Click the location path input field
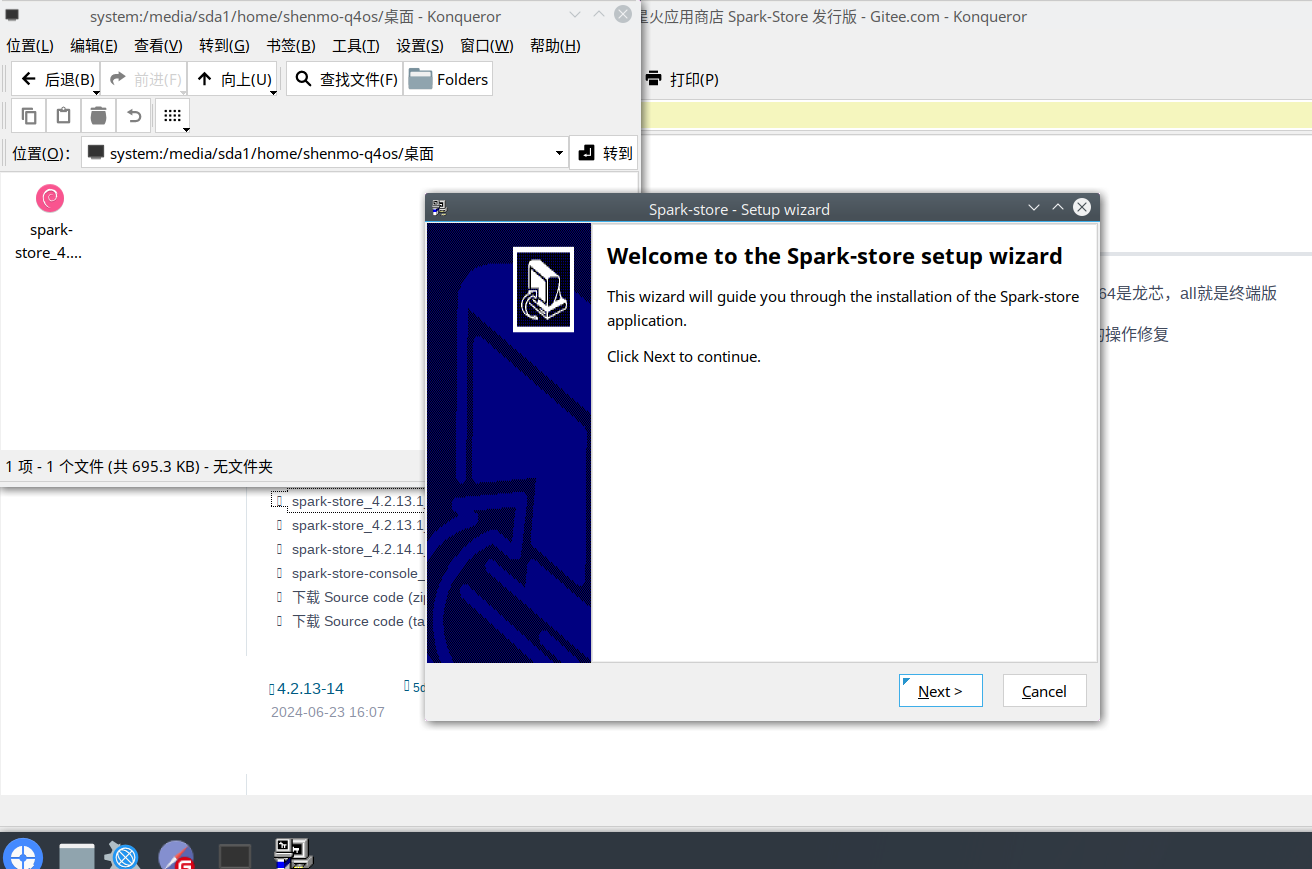Image resolution: width=1312 pixels, height=869 pixels. [x=320, y=153]
